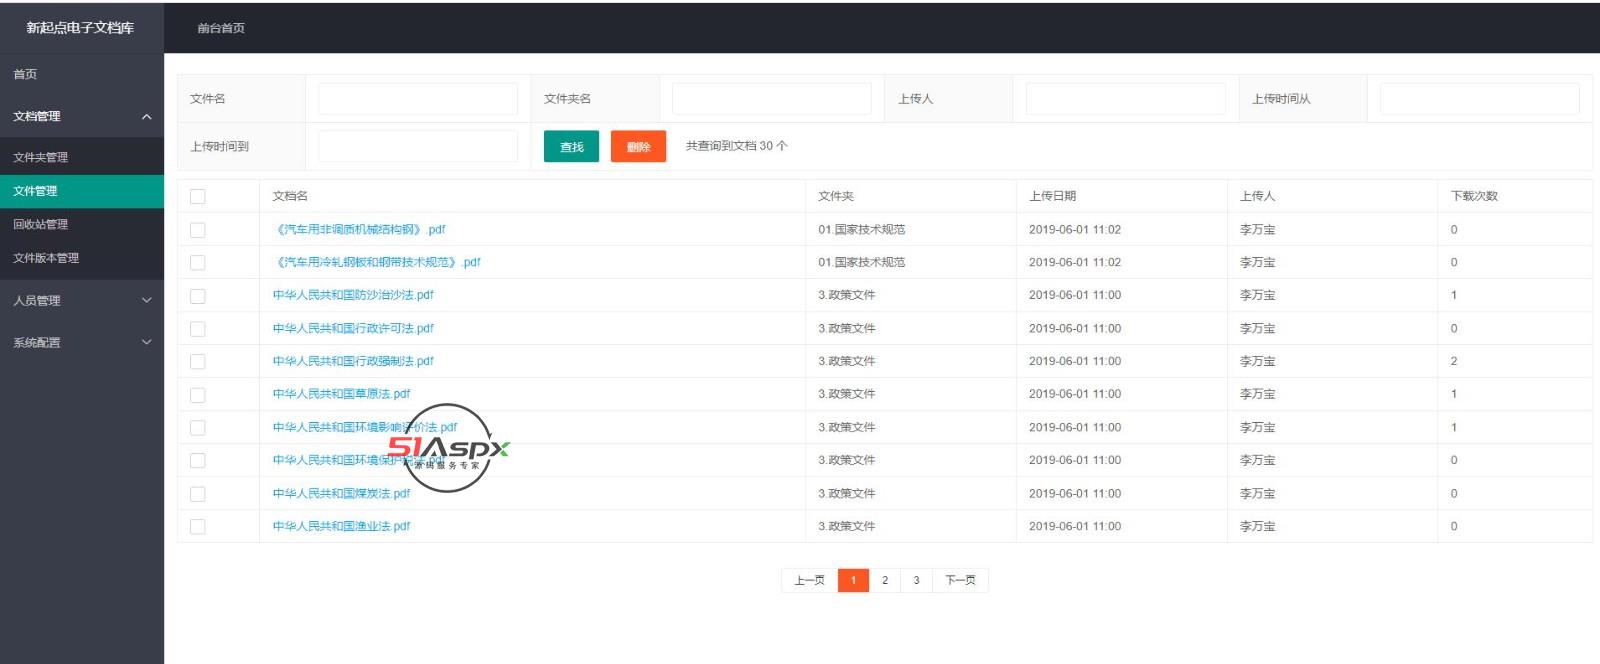Select page 1 in pagination
Image resolution: width=1600 pixels, height=664 pixels.
(x=853, y=580)
